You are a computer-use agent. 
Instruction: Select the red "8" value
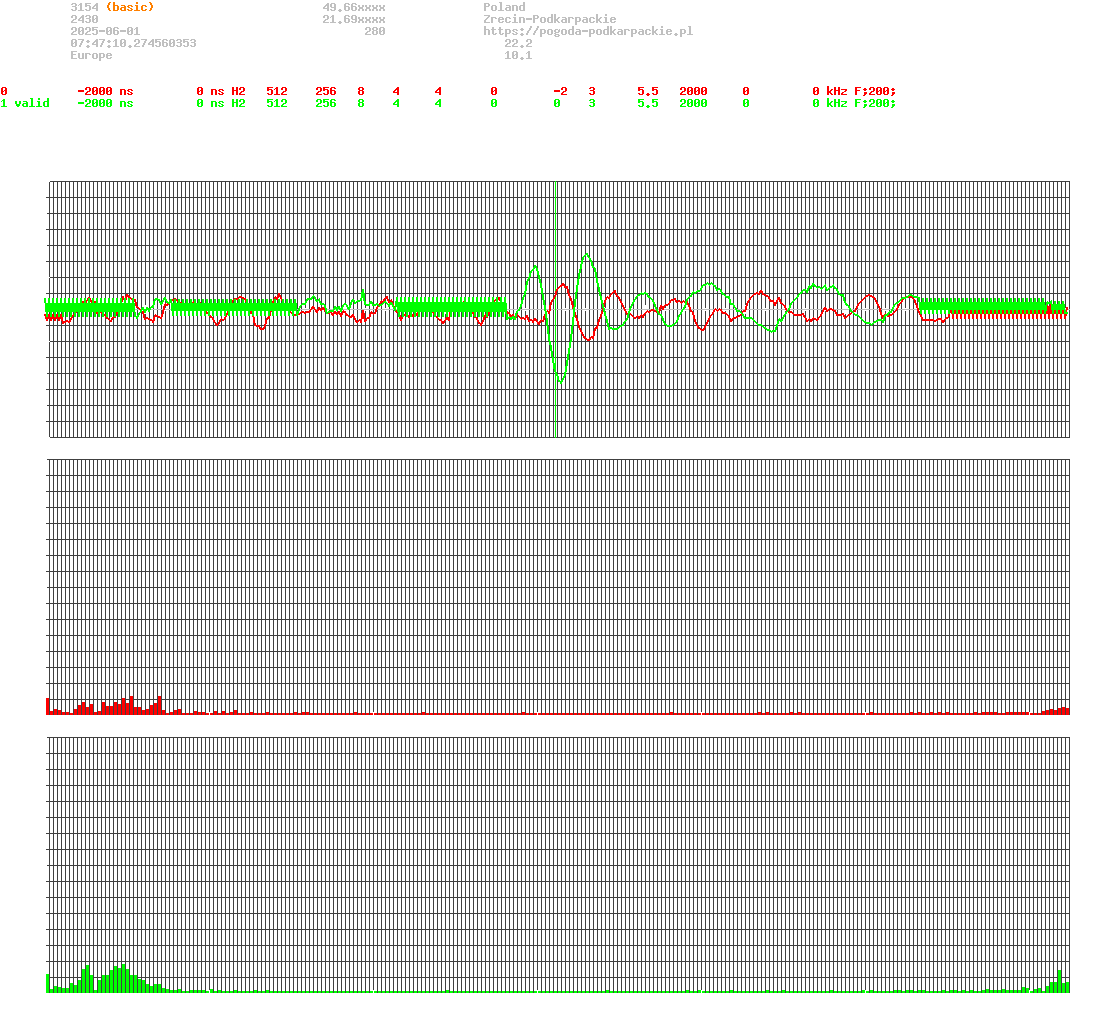click(361, 92)
